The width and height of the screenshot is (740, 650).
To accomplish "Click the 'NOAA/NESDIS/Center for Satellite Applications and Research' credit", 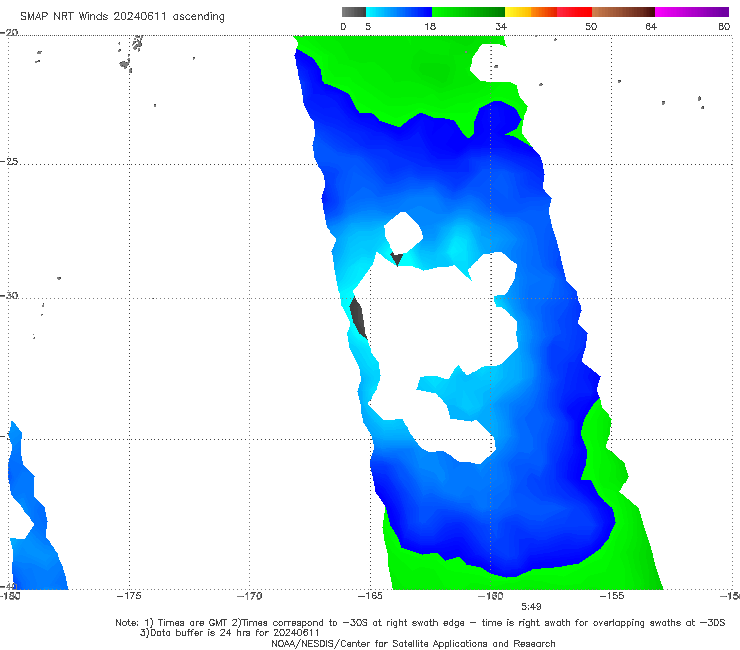I will (413, 644).
